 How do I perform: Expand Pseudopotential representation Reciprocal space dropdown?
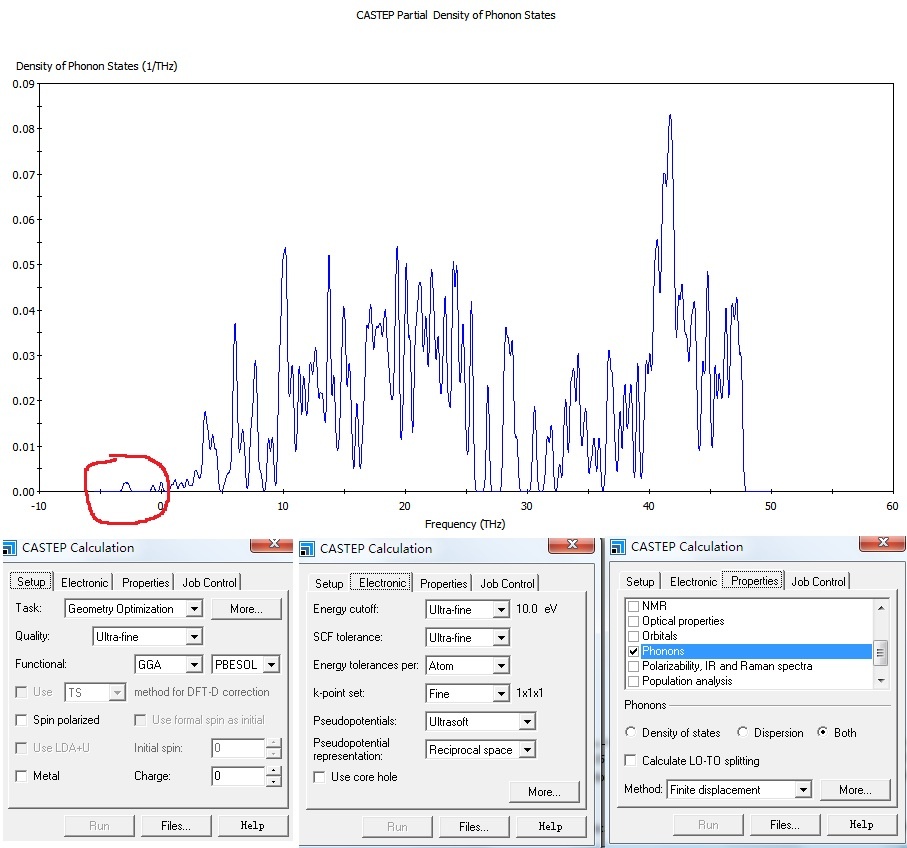tap(527, 750)
